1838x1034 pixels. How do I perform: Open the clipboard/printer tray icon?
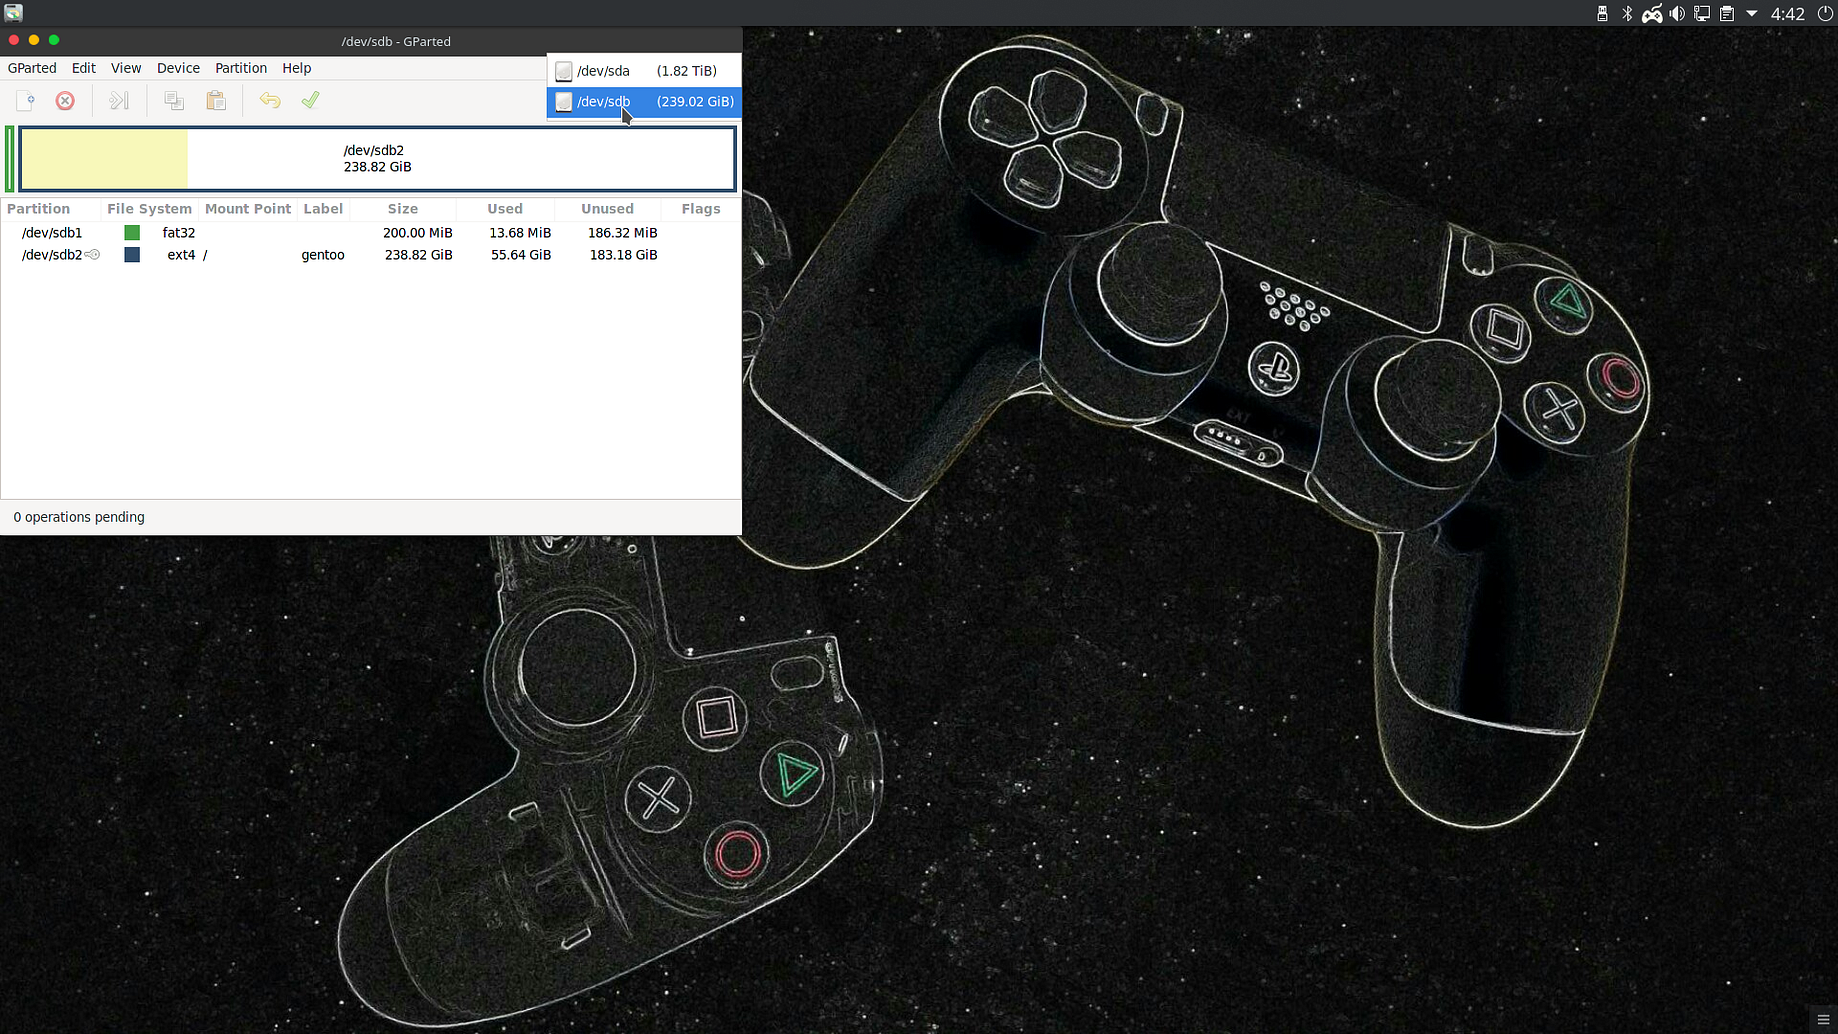(1727, 13)
